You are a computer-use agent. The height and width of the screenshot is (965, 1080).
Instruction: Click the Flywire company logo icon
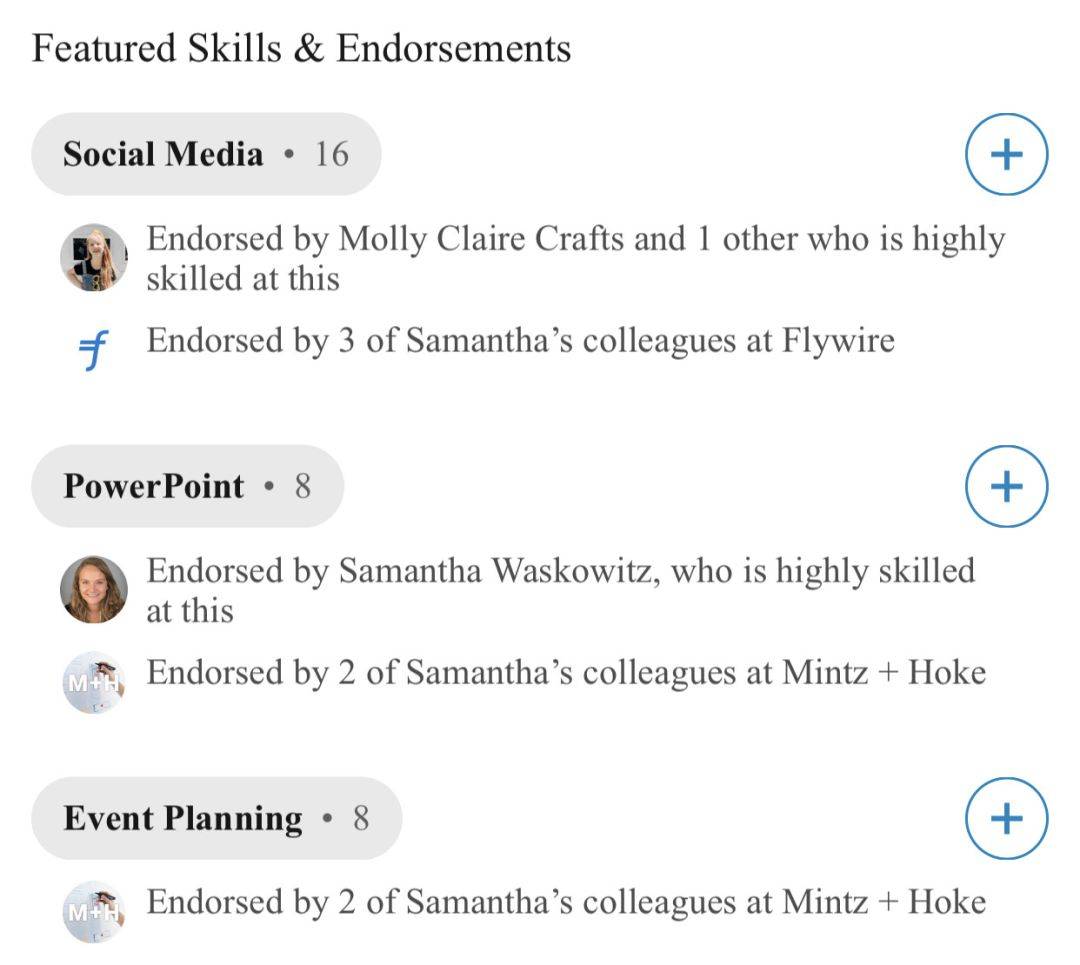(x=94, y=350)
